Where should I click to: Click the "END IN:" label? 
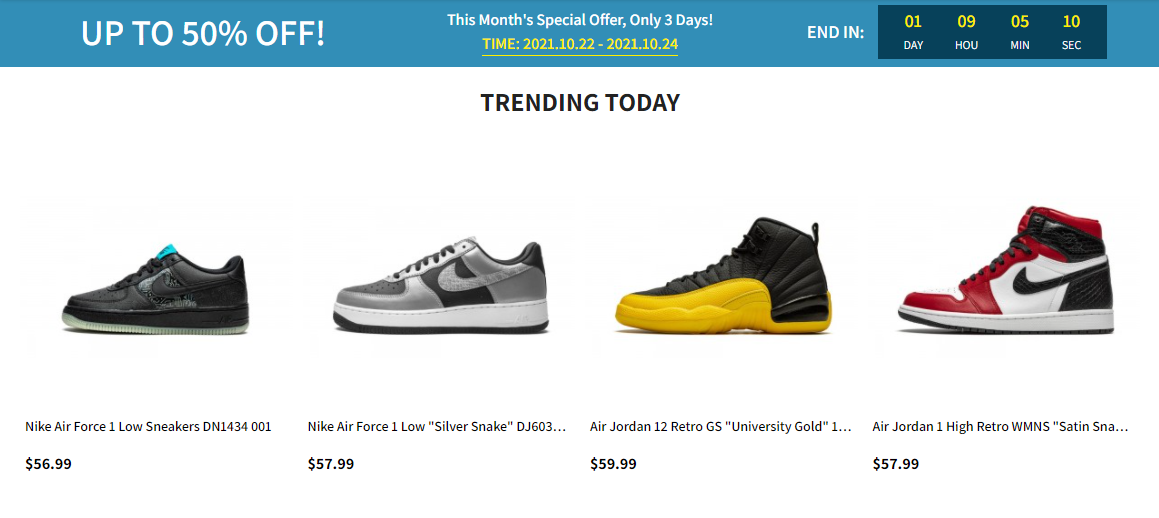(x=835, y=33)
